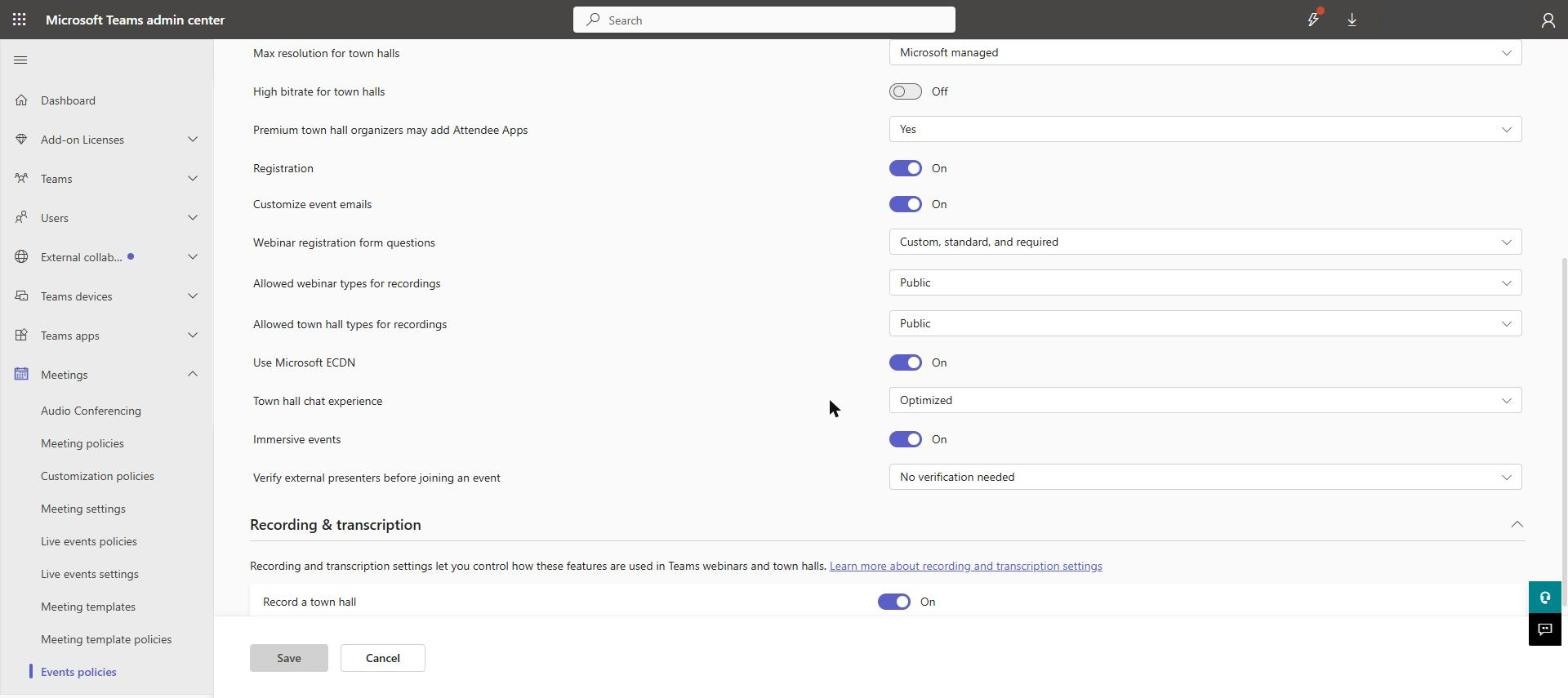
Task: Click the Dashboard home icon
Action: point(21,100)
